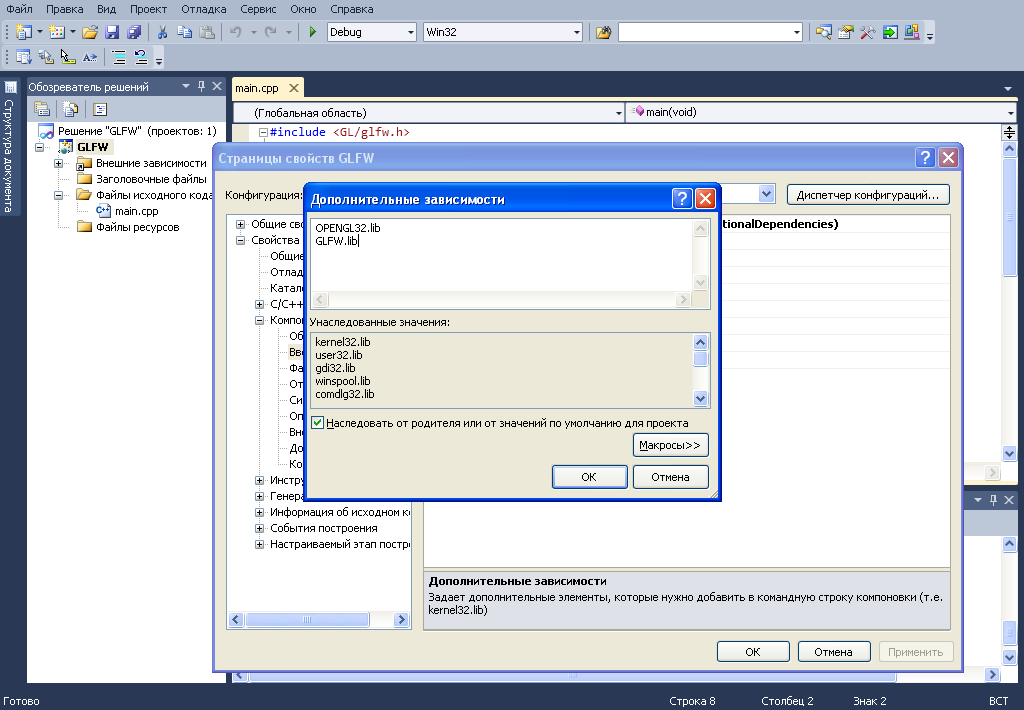Click the Open File folder icon

90,32
